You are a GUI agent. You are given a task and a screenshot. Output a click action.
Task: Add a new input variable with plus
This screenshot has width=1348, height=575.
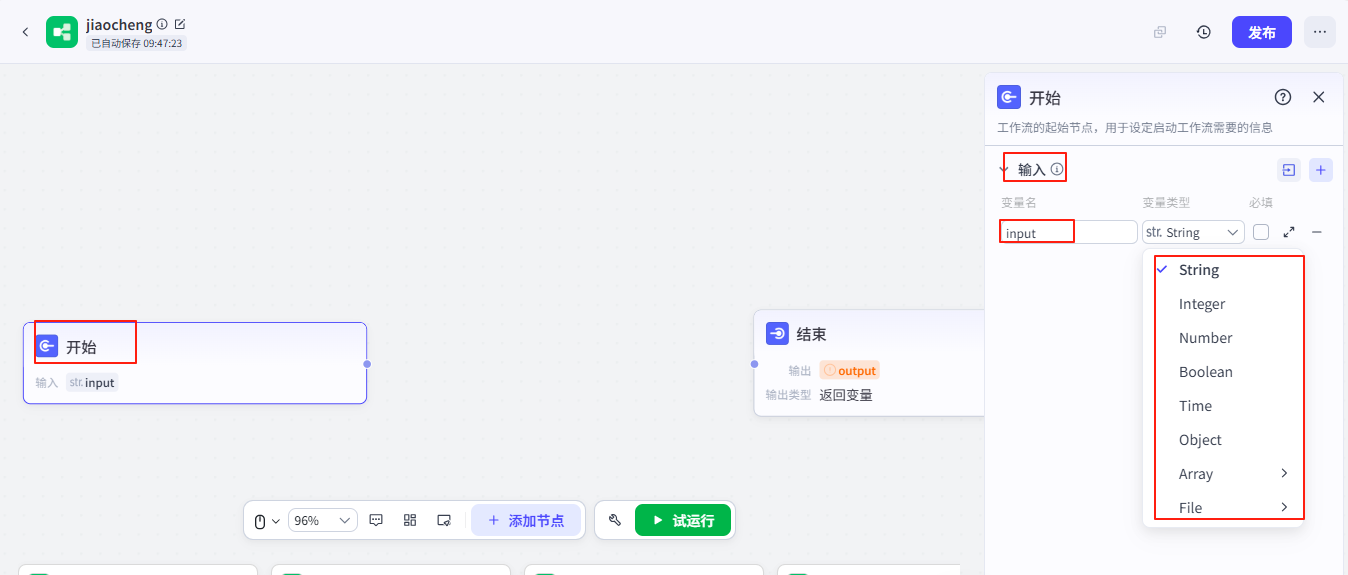coord(1321,170)
